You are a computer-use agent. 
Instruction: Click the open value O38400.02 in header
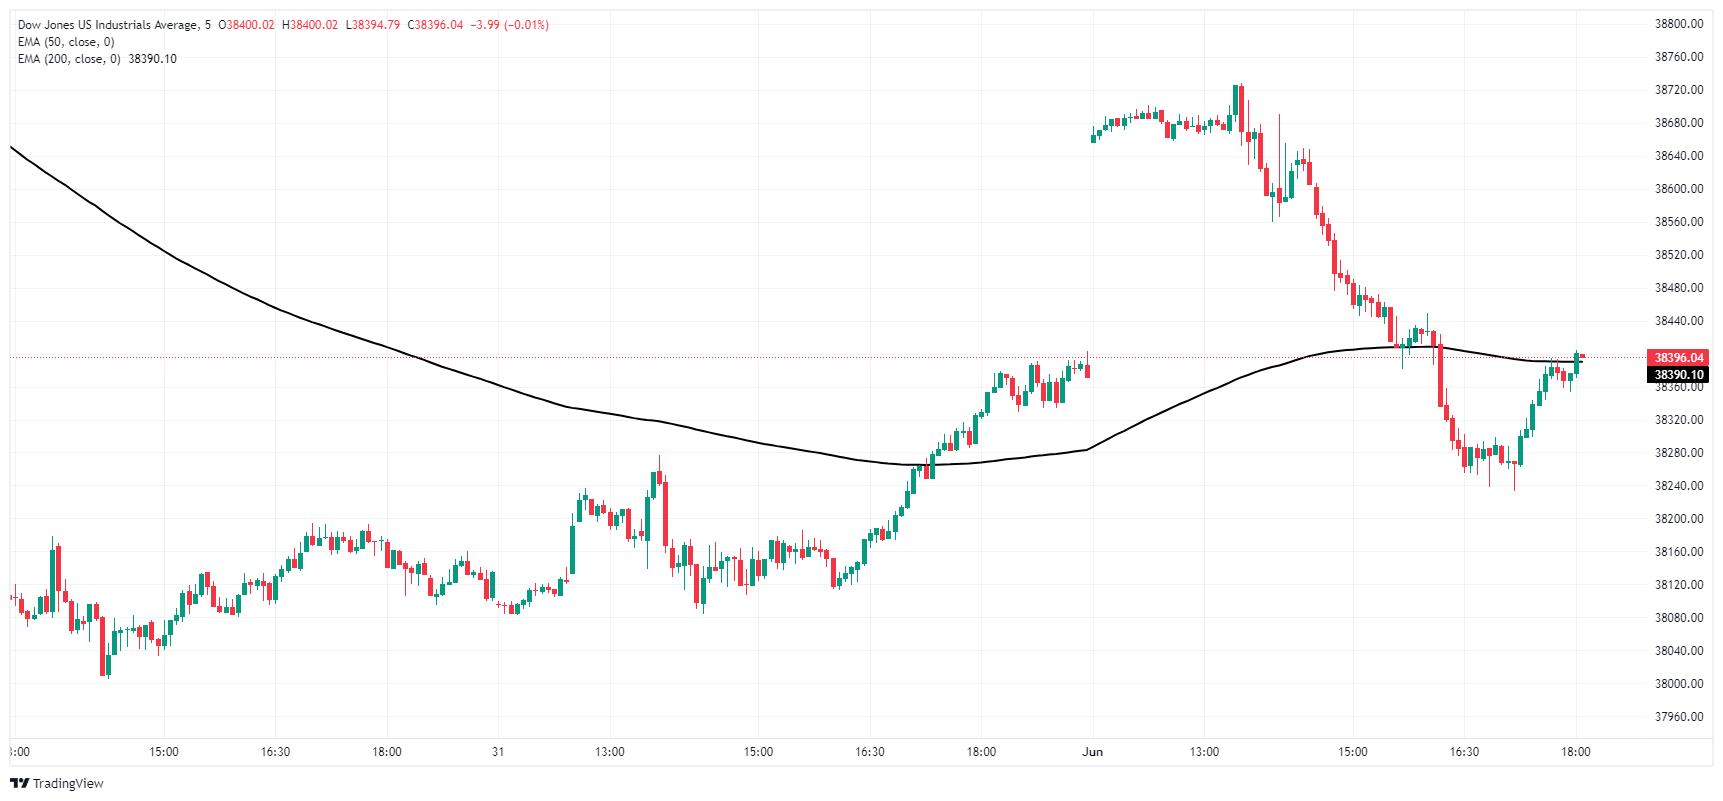[x=246, y=25]
